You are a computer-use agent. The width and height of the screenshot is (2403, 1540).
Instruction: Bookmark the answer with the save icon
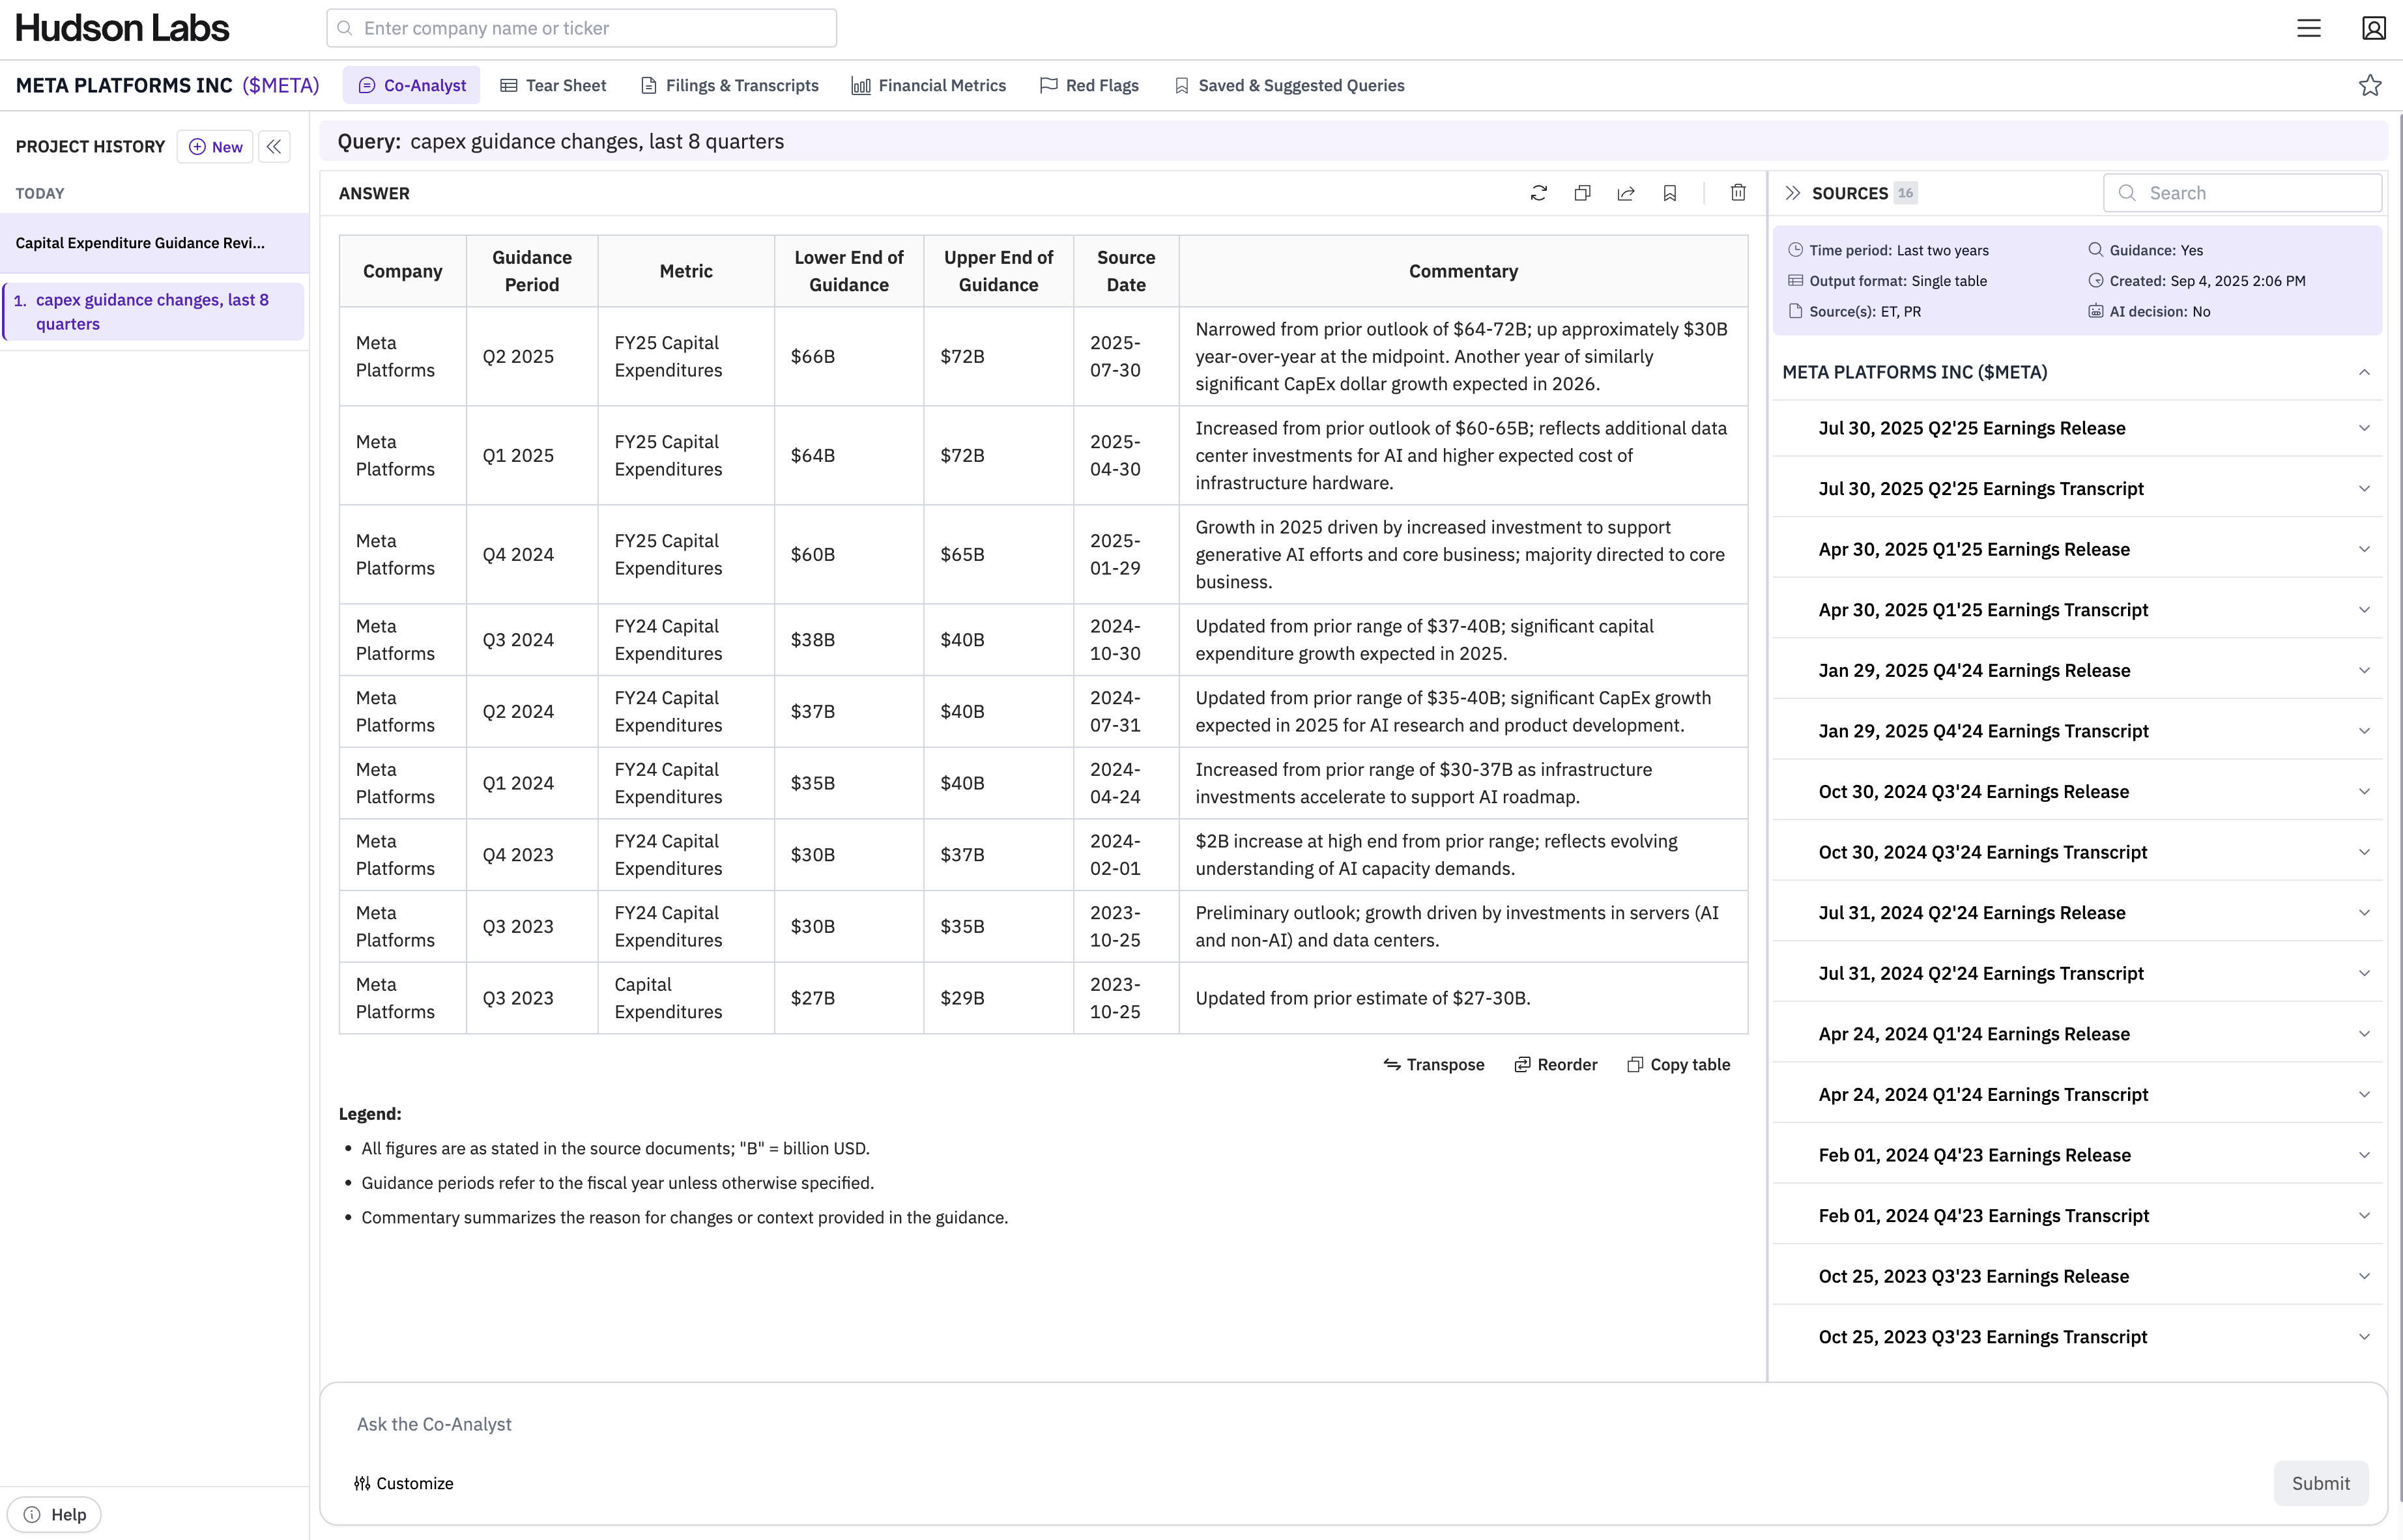pos(1670,193)
